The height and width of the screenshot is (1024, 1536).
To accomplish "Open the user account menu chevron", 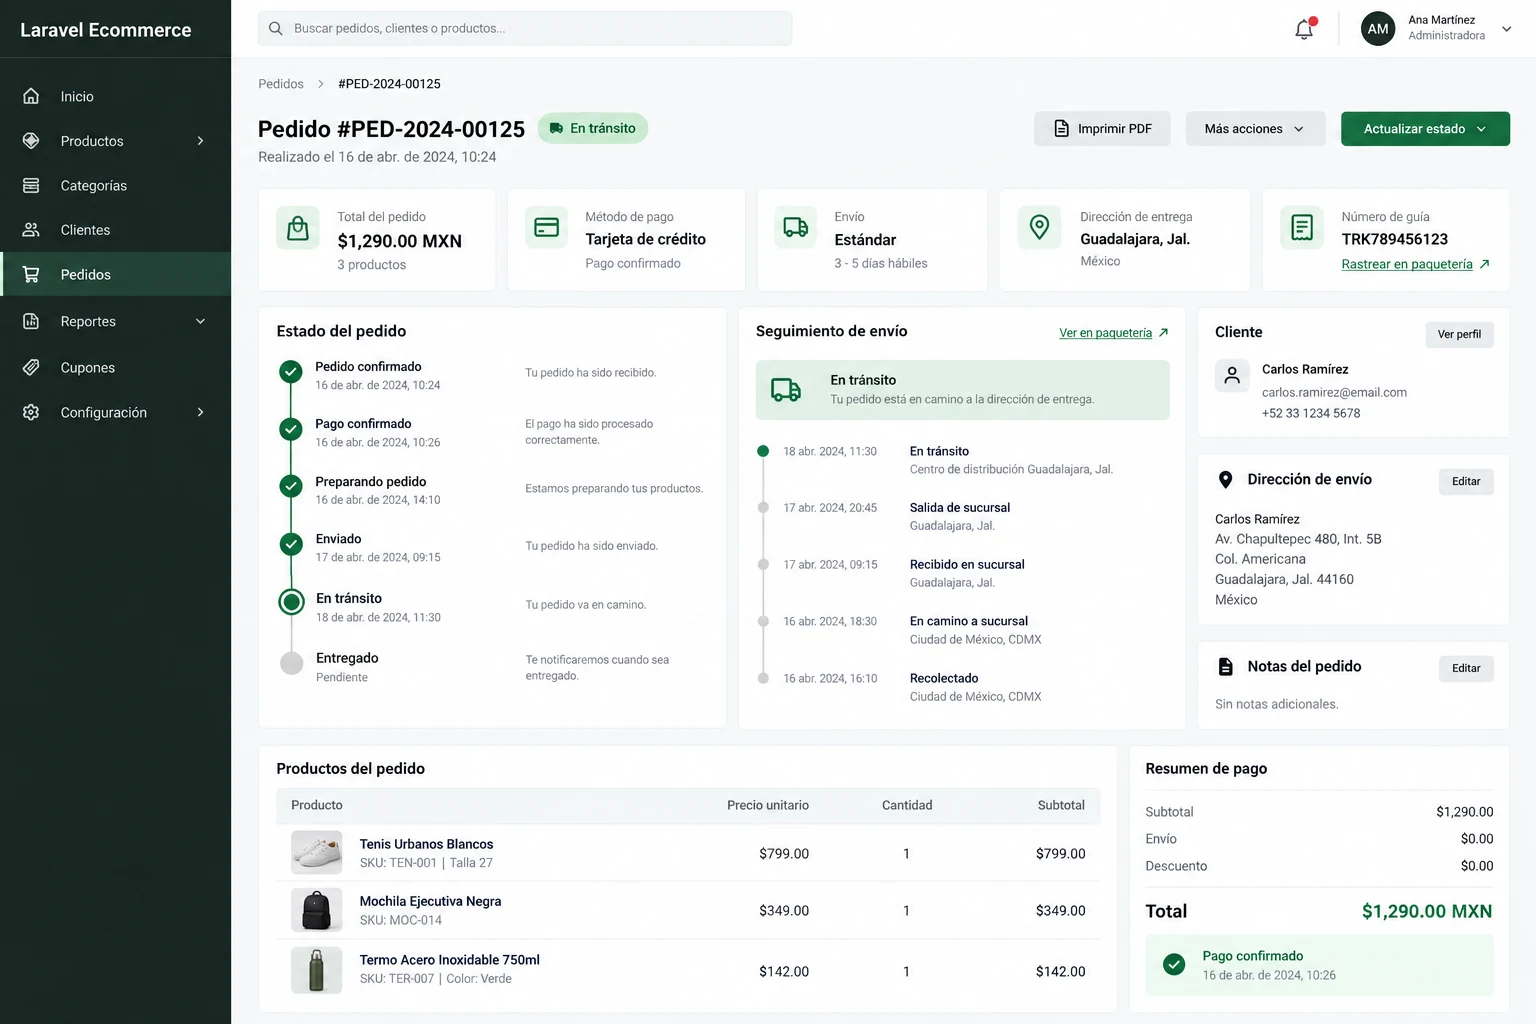I will [x=1506, y=29].
